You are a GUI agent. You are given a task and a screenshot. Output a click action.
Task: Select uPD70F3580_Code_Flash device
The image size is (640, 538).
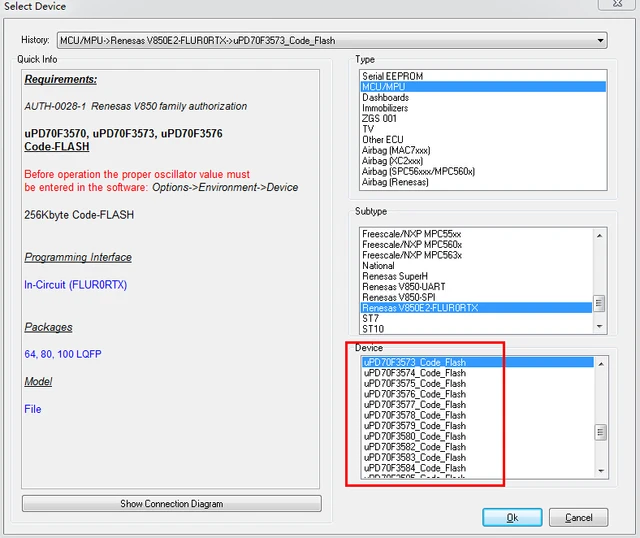pyautogui.click(x=478, y=437)
